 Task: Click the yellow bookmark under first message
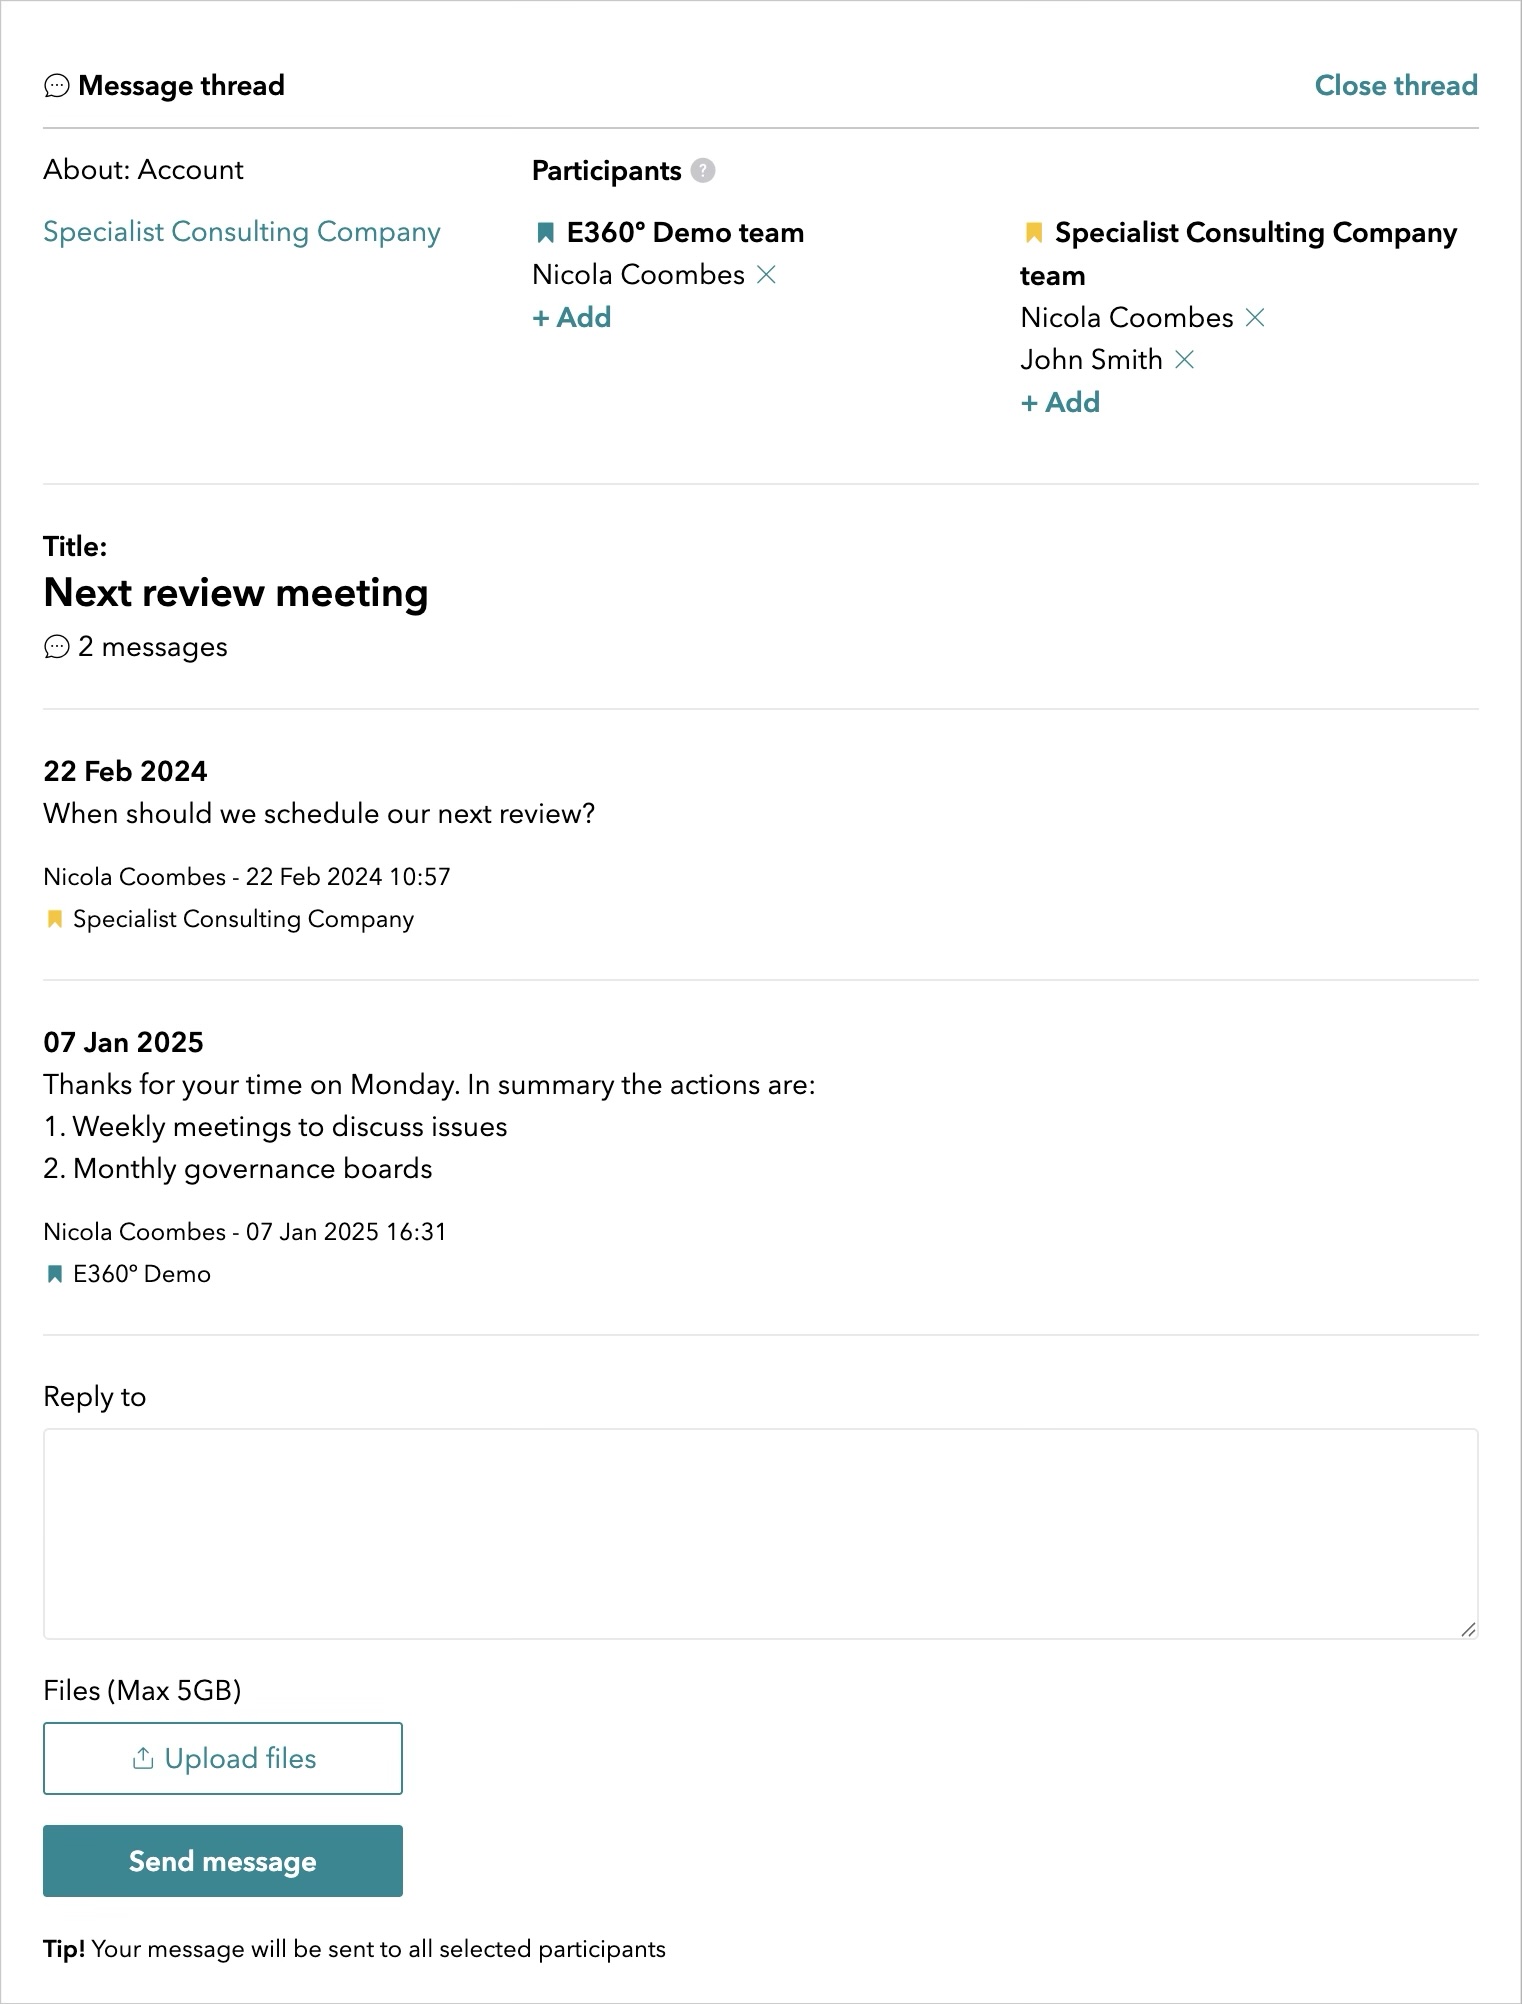(55, 918)
